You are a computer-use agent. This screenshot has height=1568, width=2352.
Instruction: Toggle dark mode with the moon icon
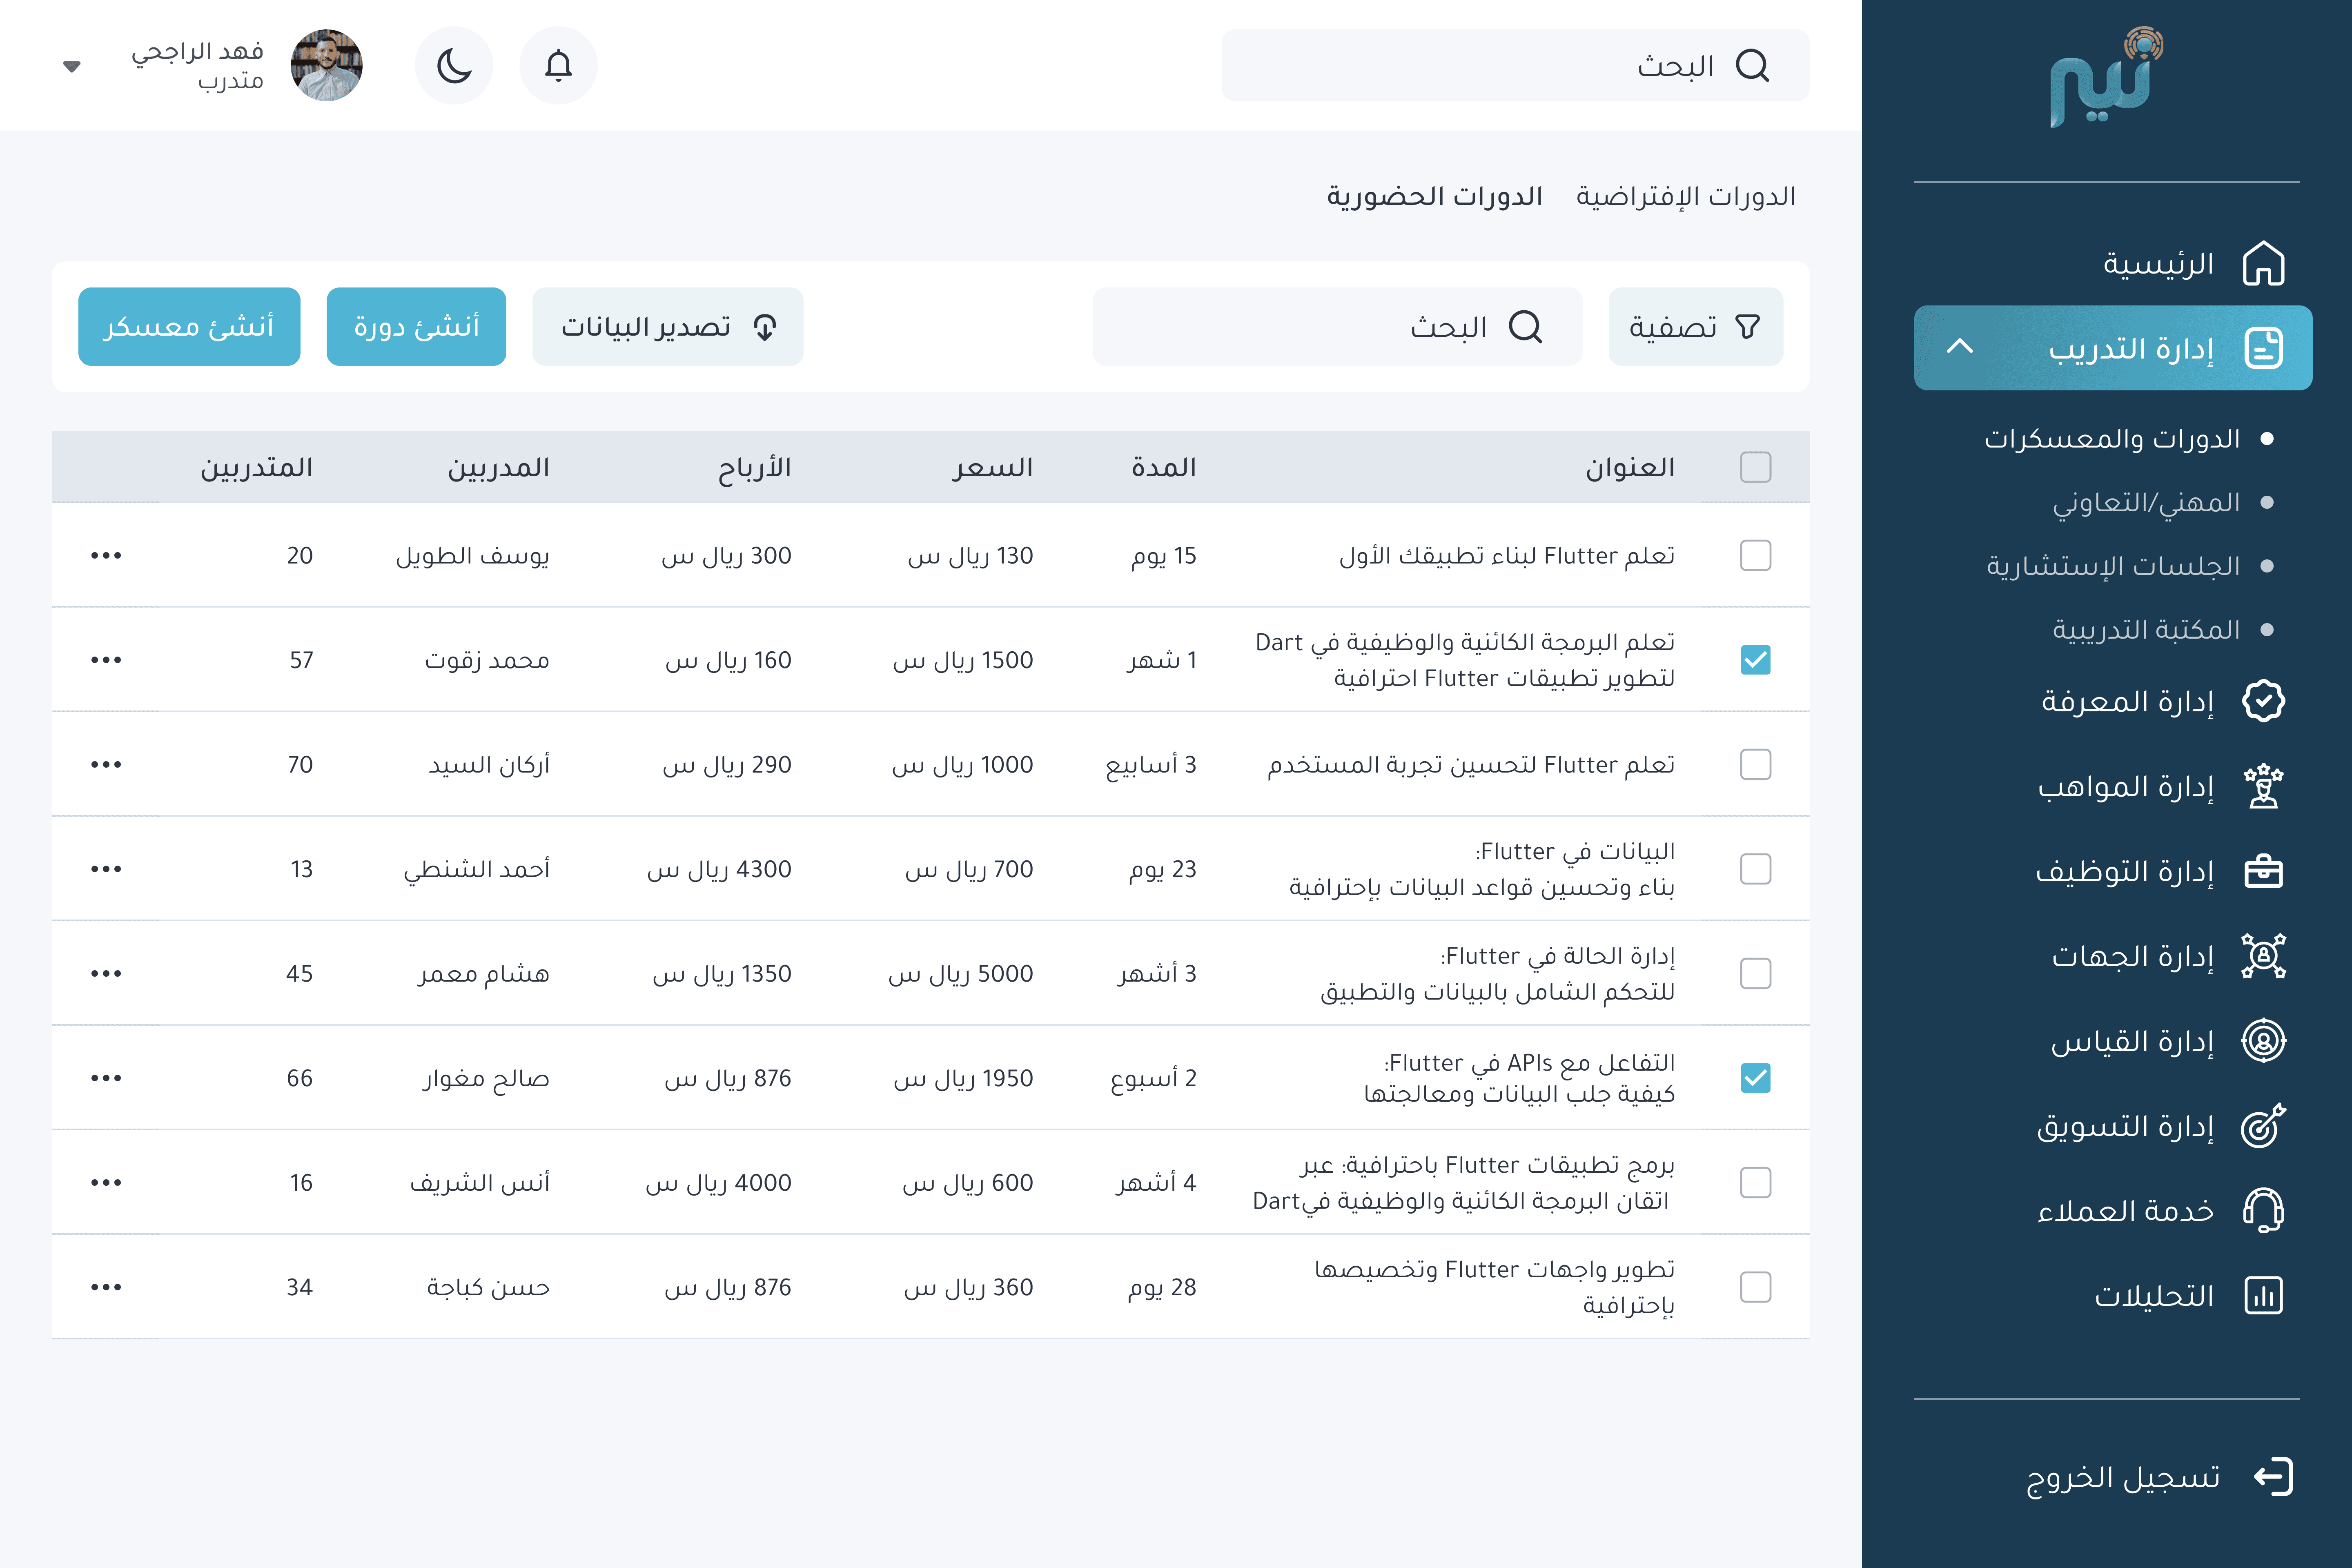point(454,66)
